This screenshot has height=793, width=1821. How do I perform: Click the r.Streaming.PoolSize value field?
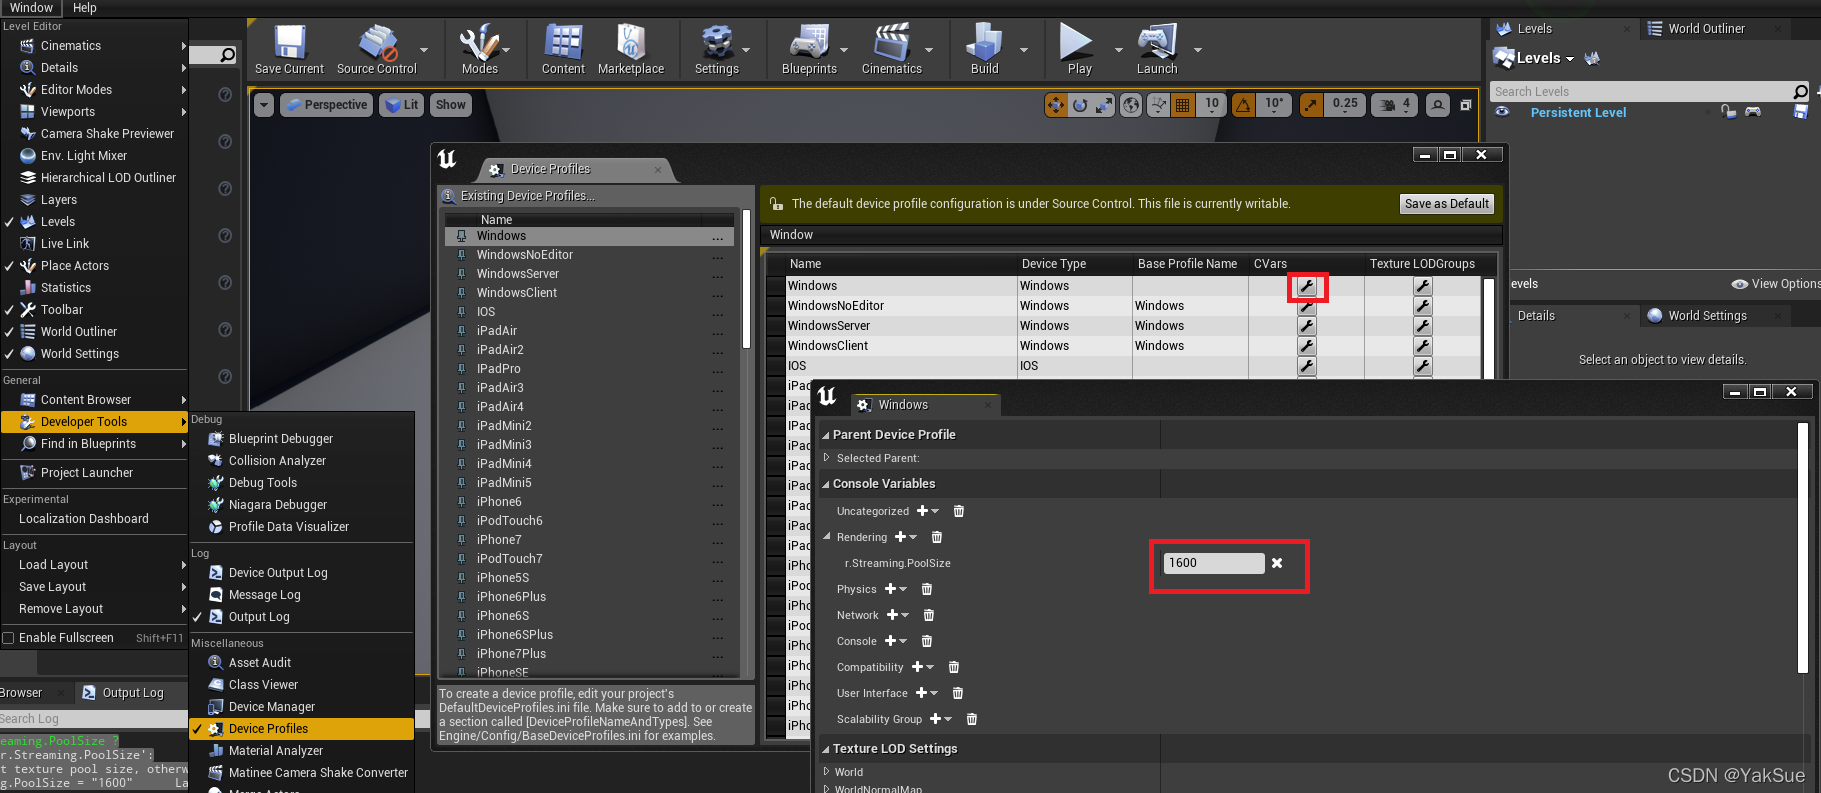[x=1214, y=563]
